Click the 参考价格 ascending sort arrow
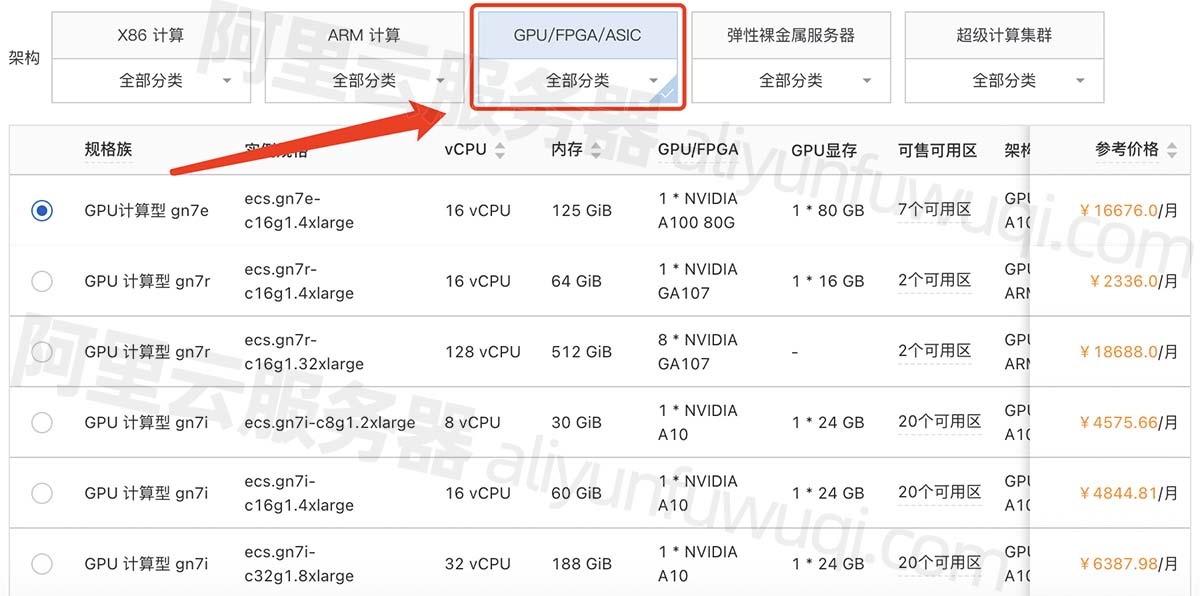The height and width of the screenshot is (596, 1200). coord(1170,146)
